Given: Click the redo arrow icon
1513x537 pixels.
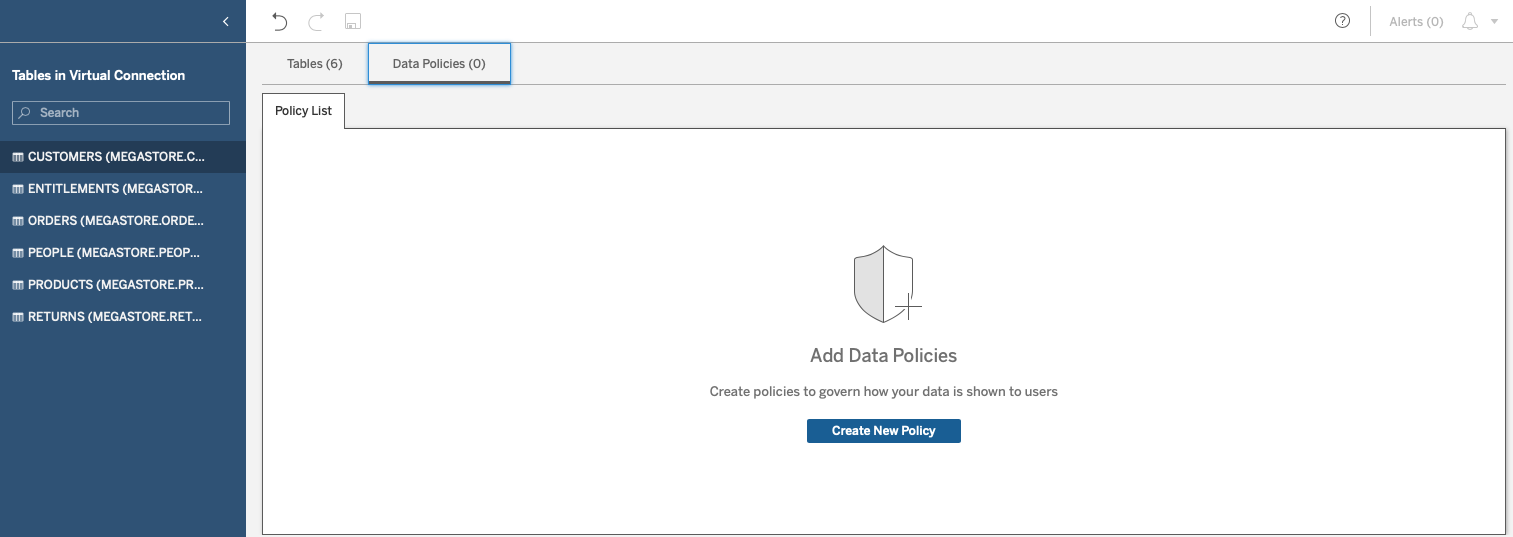Looking at the screenshot, I should [316, 21].
